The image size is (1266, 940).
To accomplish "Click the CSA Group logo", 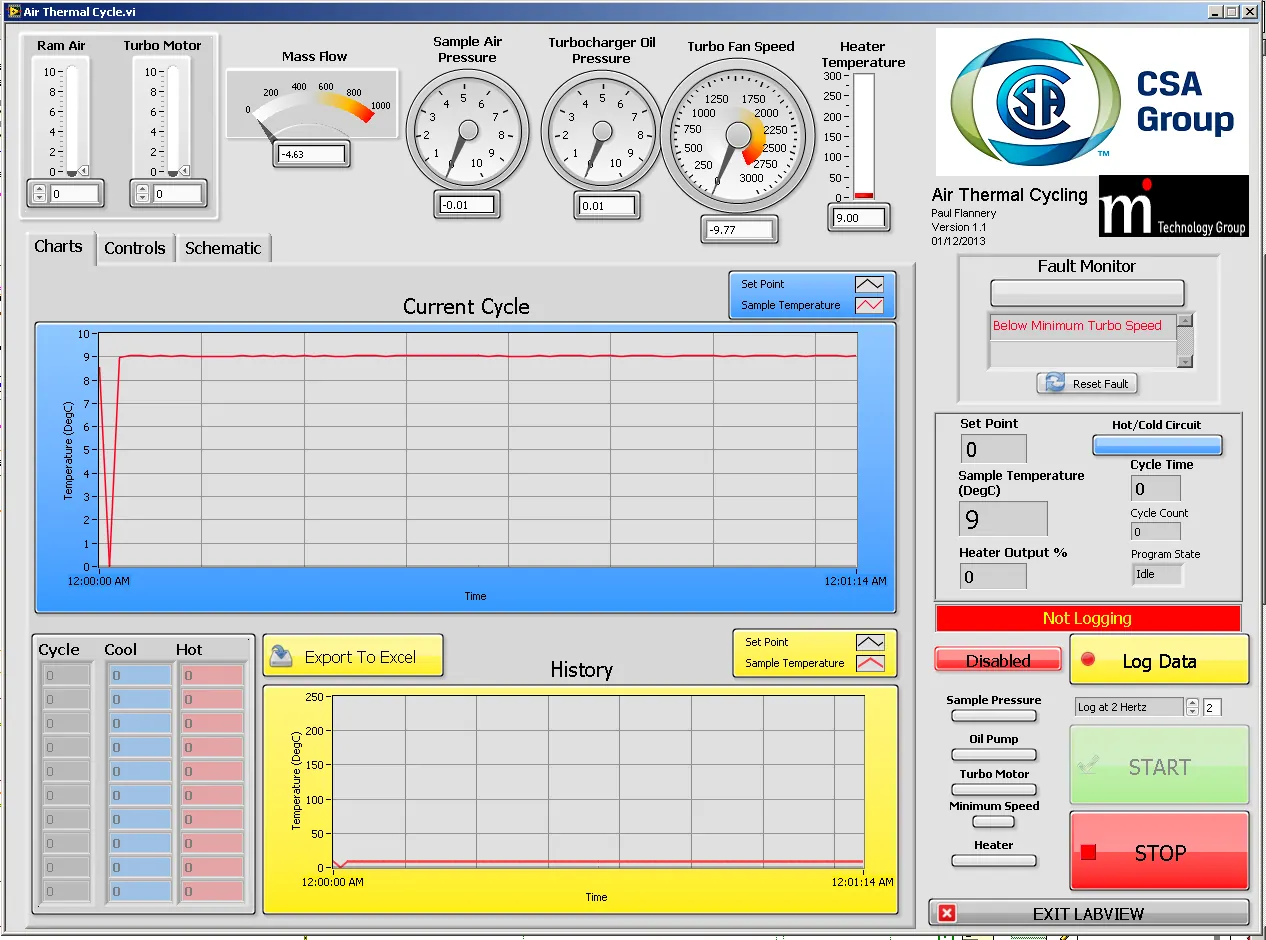I will tap(1092, 101).
